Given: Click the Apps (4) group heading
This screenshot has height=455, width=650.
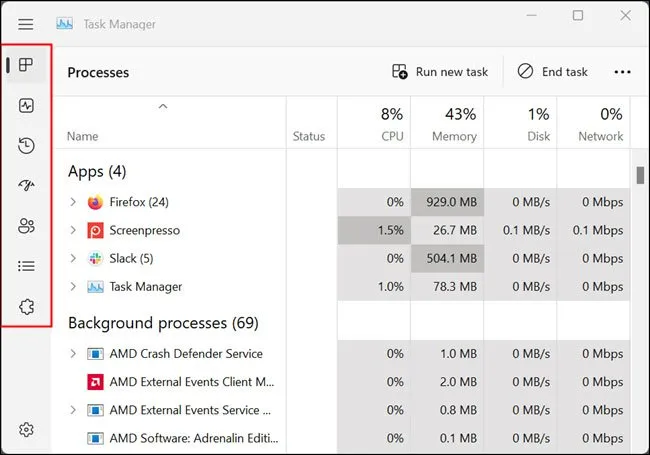Looking at the screenshot, I should 97,172.
